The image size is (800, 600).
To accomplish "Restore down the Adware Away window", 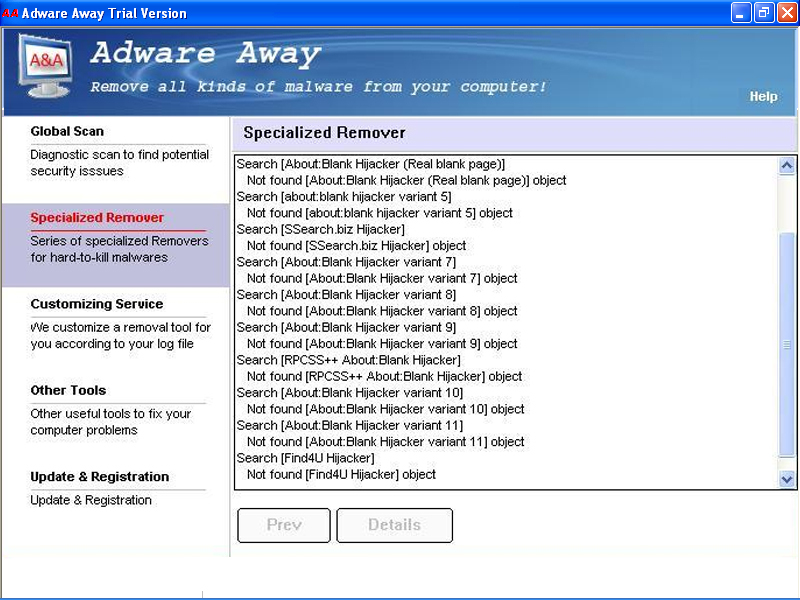I will [x=764, y=13].
